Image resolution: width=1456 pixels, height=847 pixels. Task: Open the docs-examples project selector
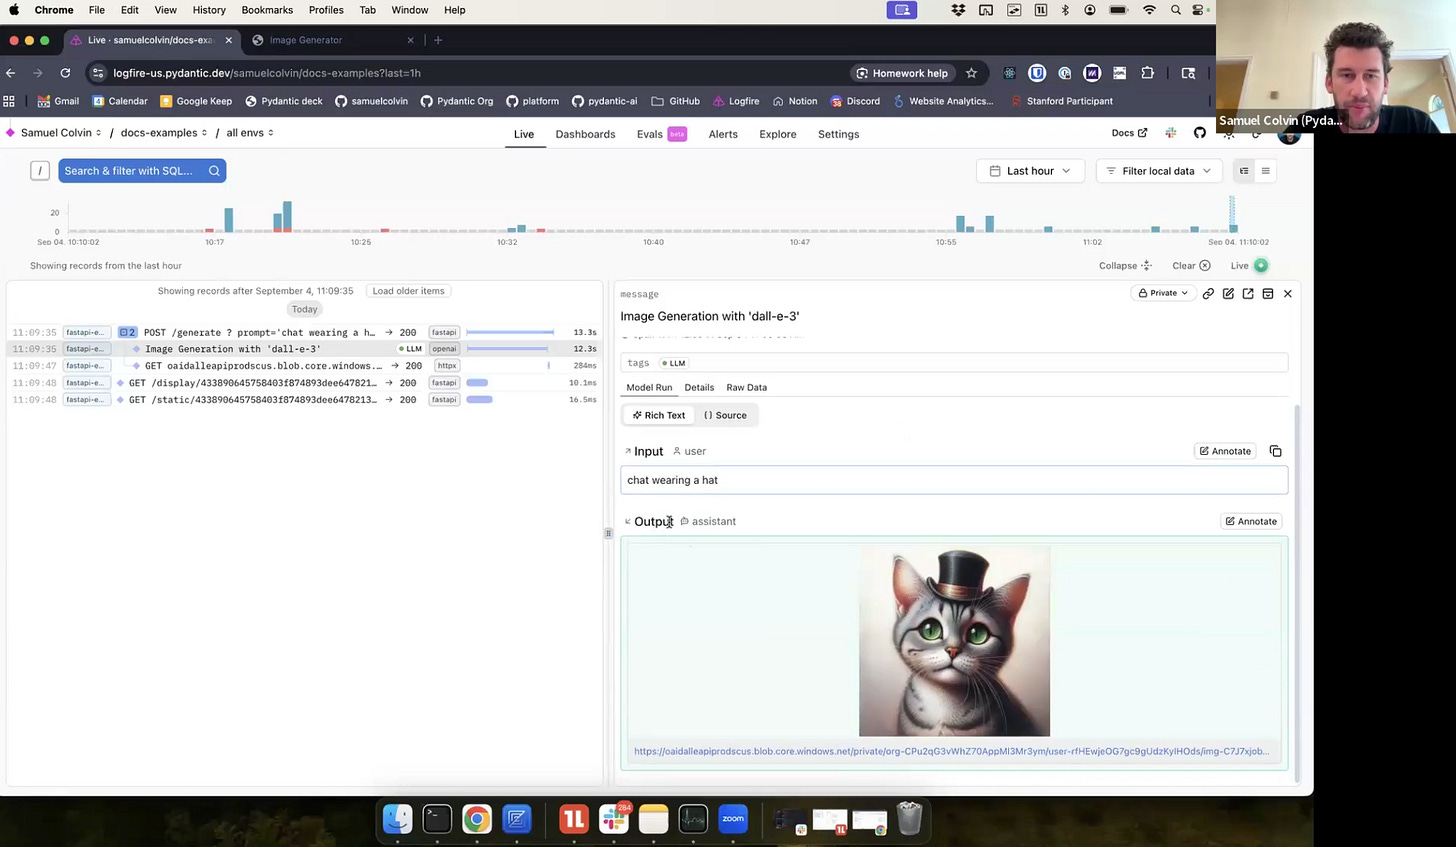coord(164,133)
